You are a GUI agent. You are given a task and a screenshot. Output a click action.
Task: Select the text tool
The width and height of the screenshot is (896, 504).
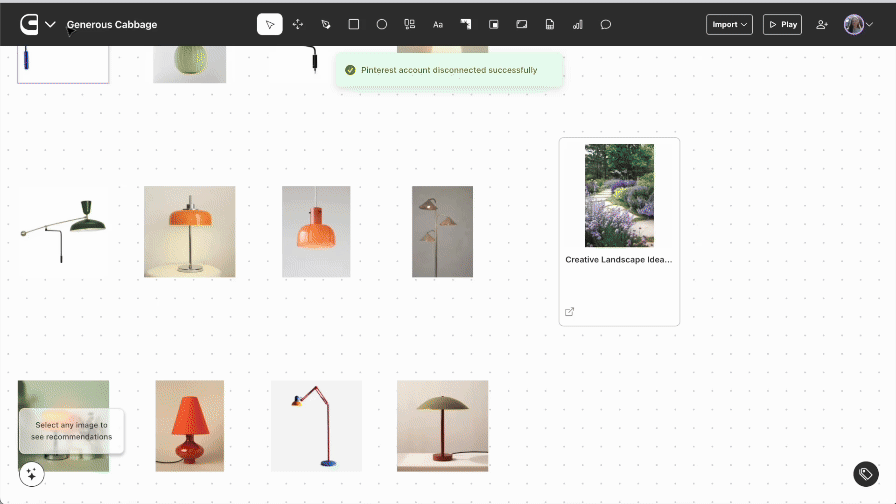click(438, 24)
